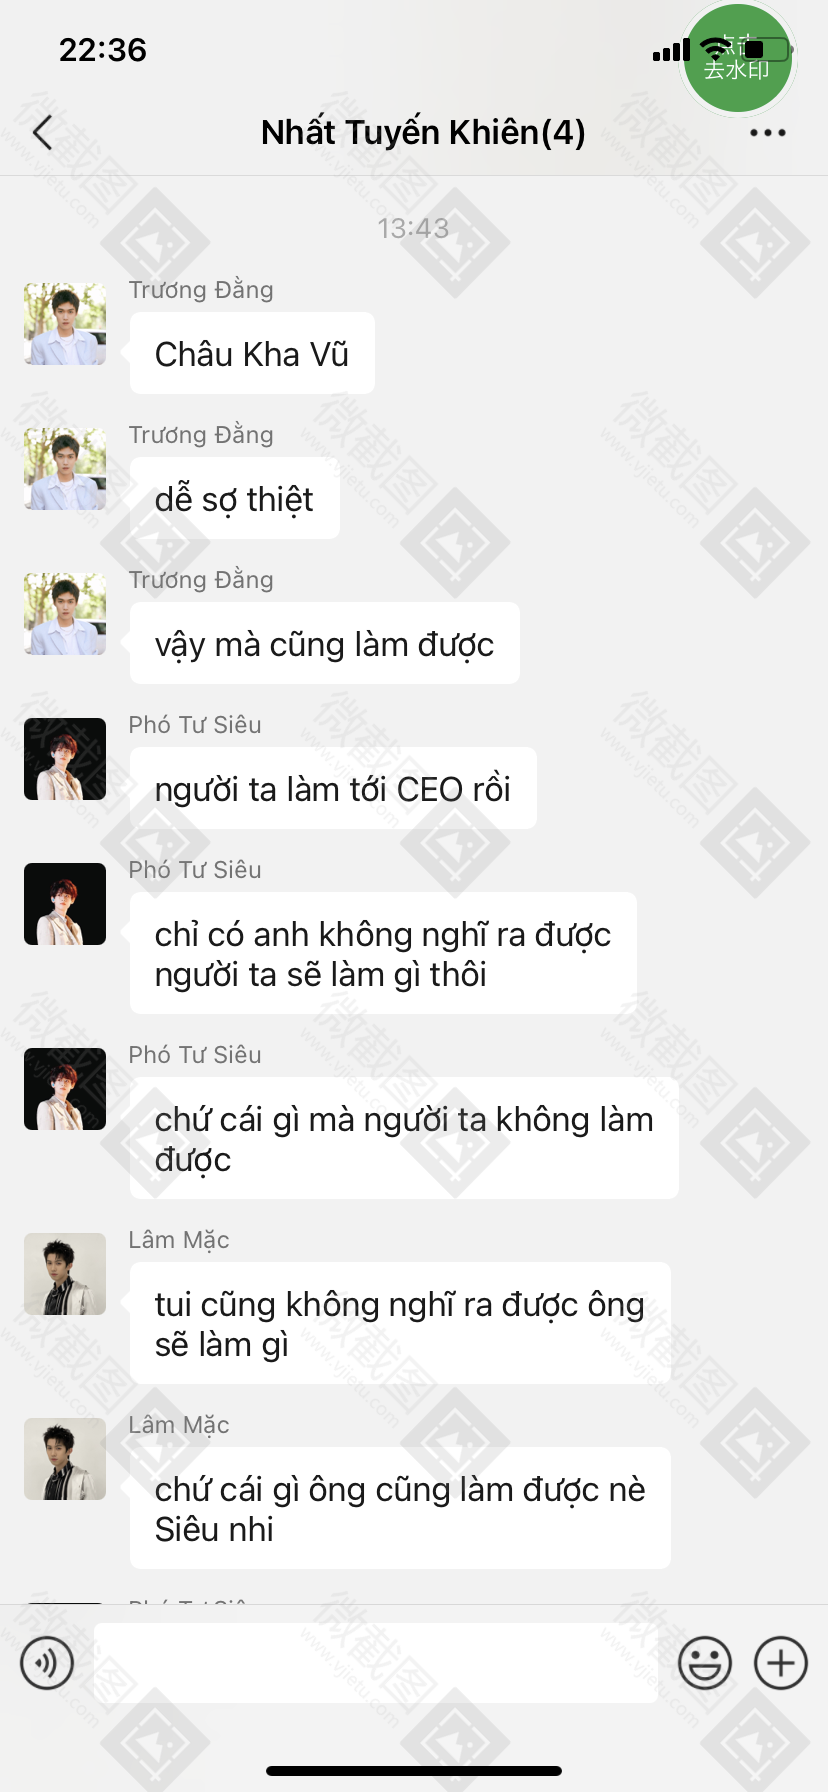828x1792 pixels.
Task: Tap the home indicator bar at the bottom
Action: (414, 1770)
